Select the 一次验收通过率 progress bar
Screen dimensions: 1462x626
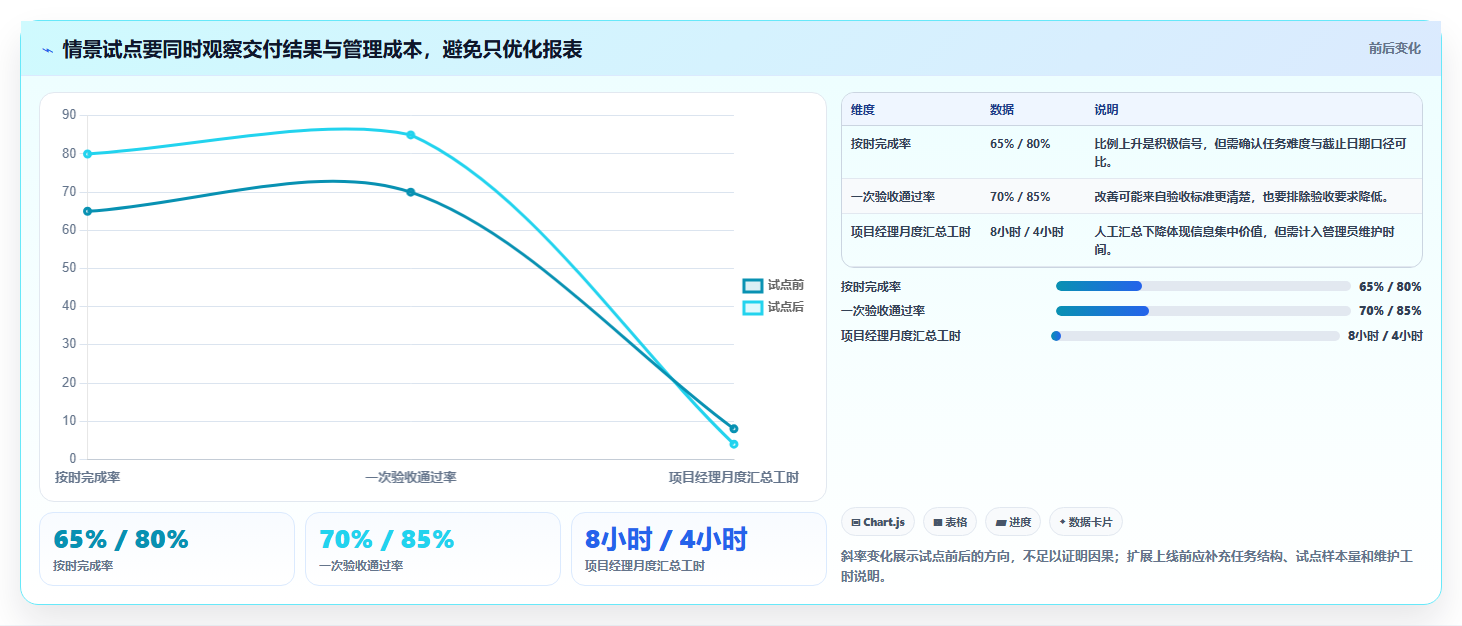pos(1203,311)
